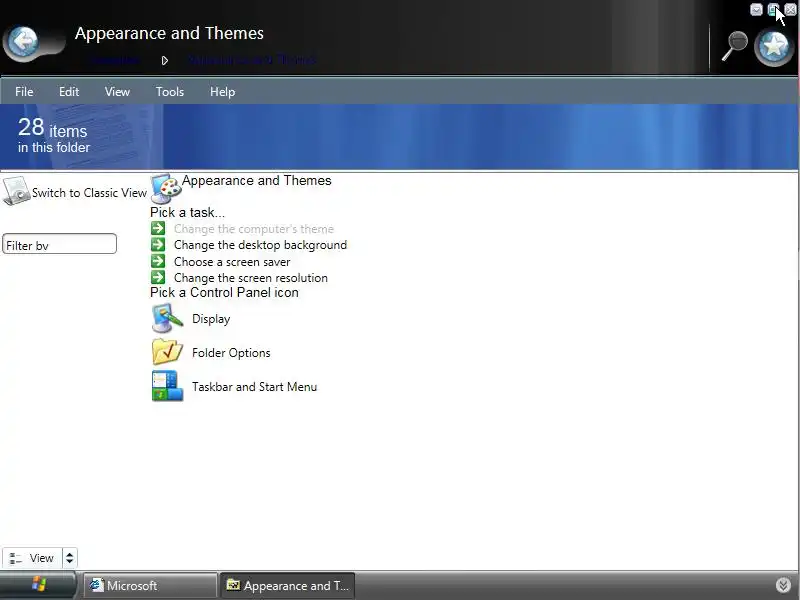Click the 'Pick a Control Panel icon' heading
The height and width of the screenshot is (600, 800).
[x=224, y=292]
